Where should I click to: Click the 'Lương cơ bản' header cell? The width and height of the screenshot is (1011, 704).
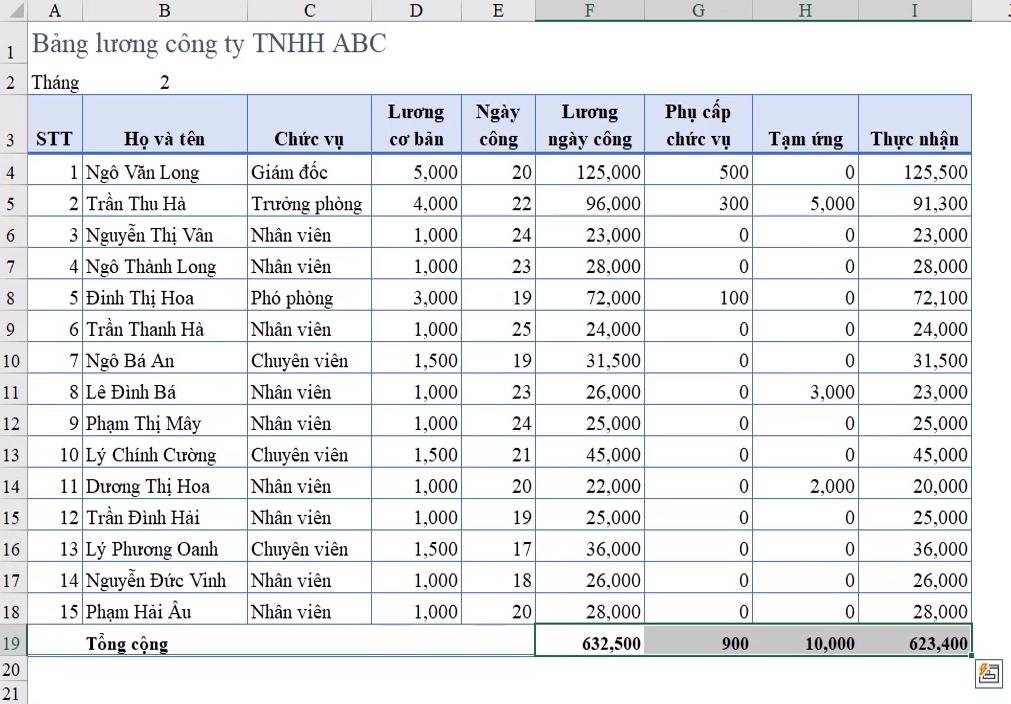pyautogui.click(x=417, y=124)
